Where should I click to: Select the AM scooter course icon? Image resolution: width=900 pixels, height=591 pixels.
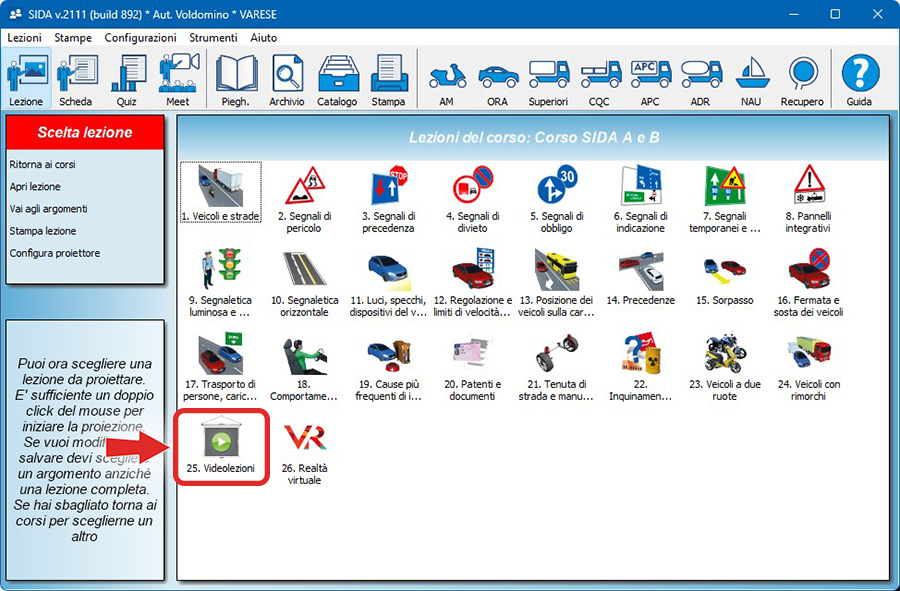446,81
